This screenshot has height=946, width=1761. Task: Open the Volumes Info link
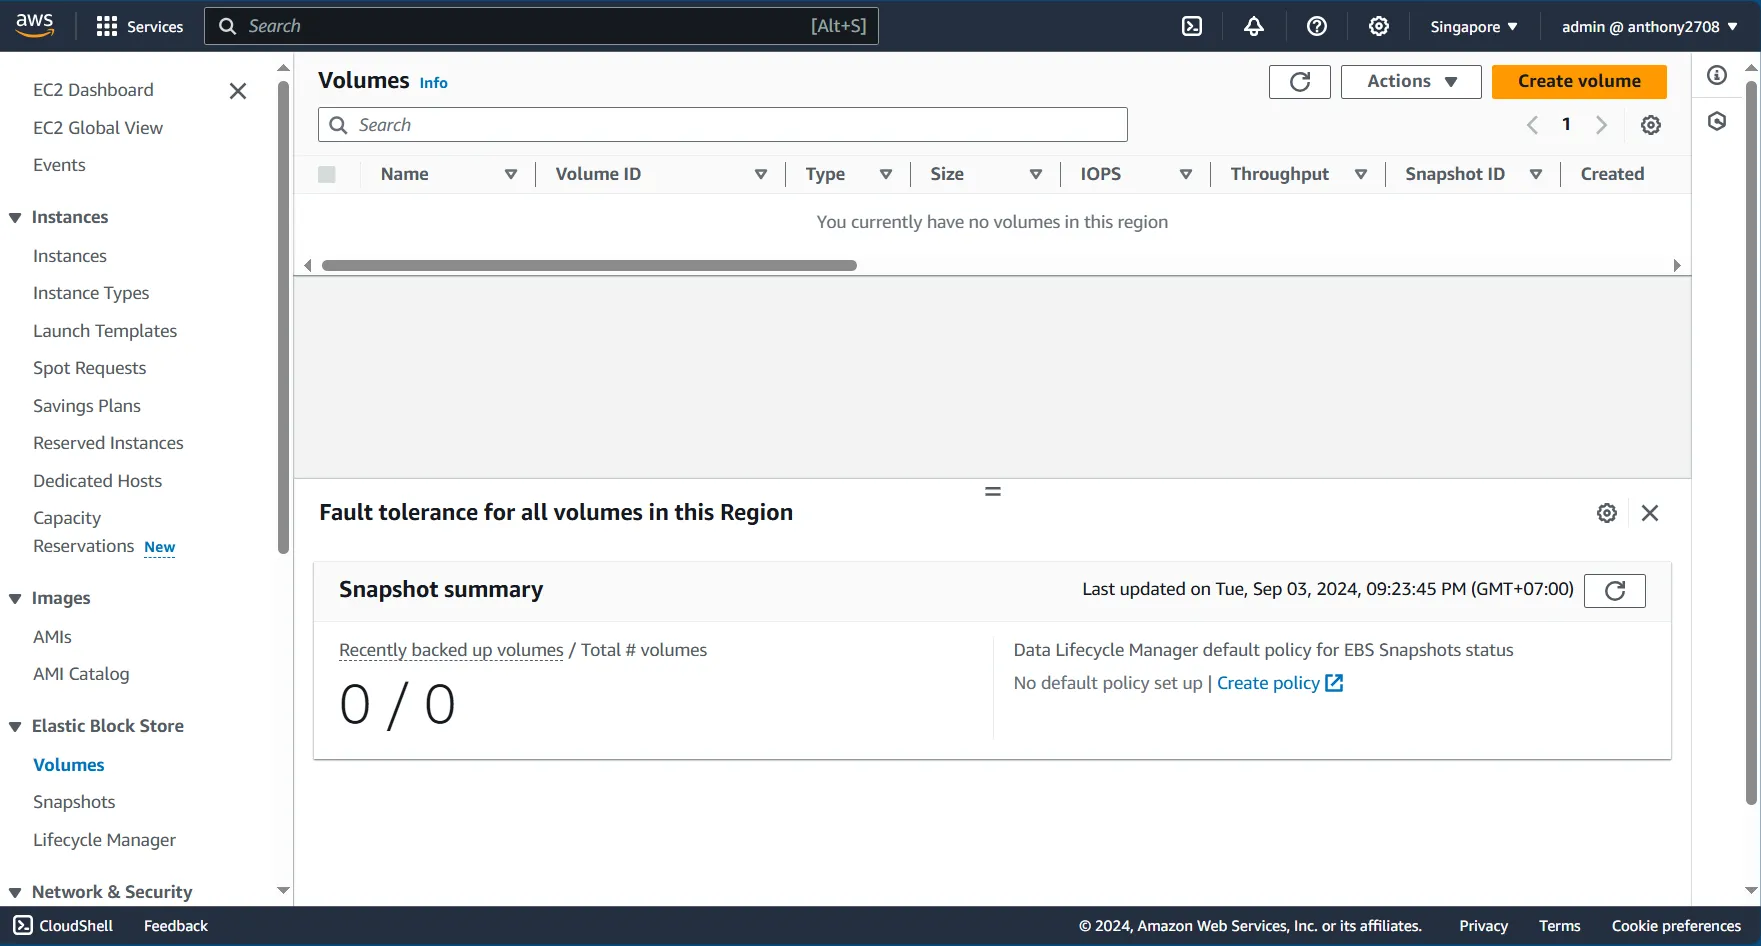click(x=433, y=83)
